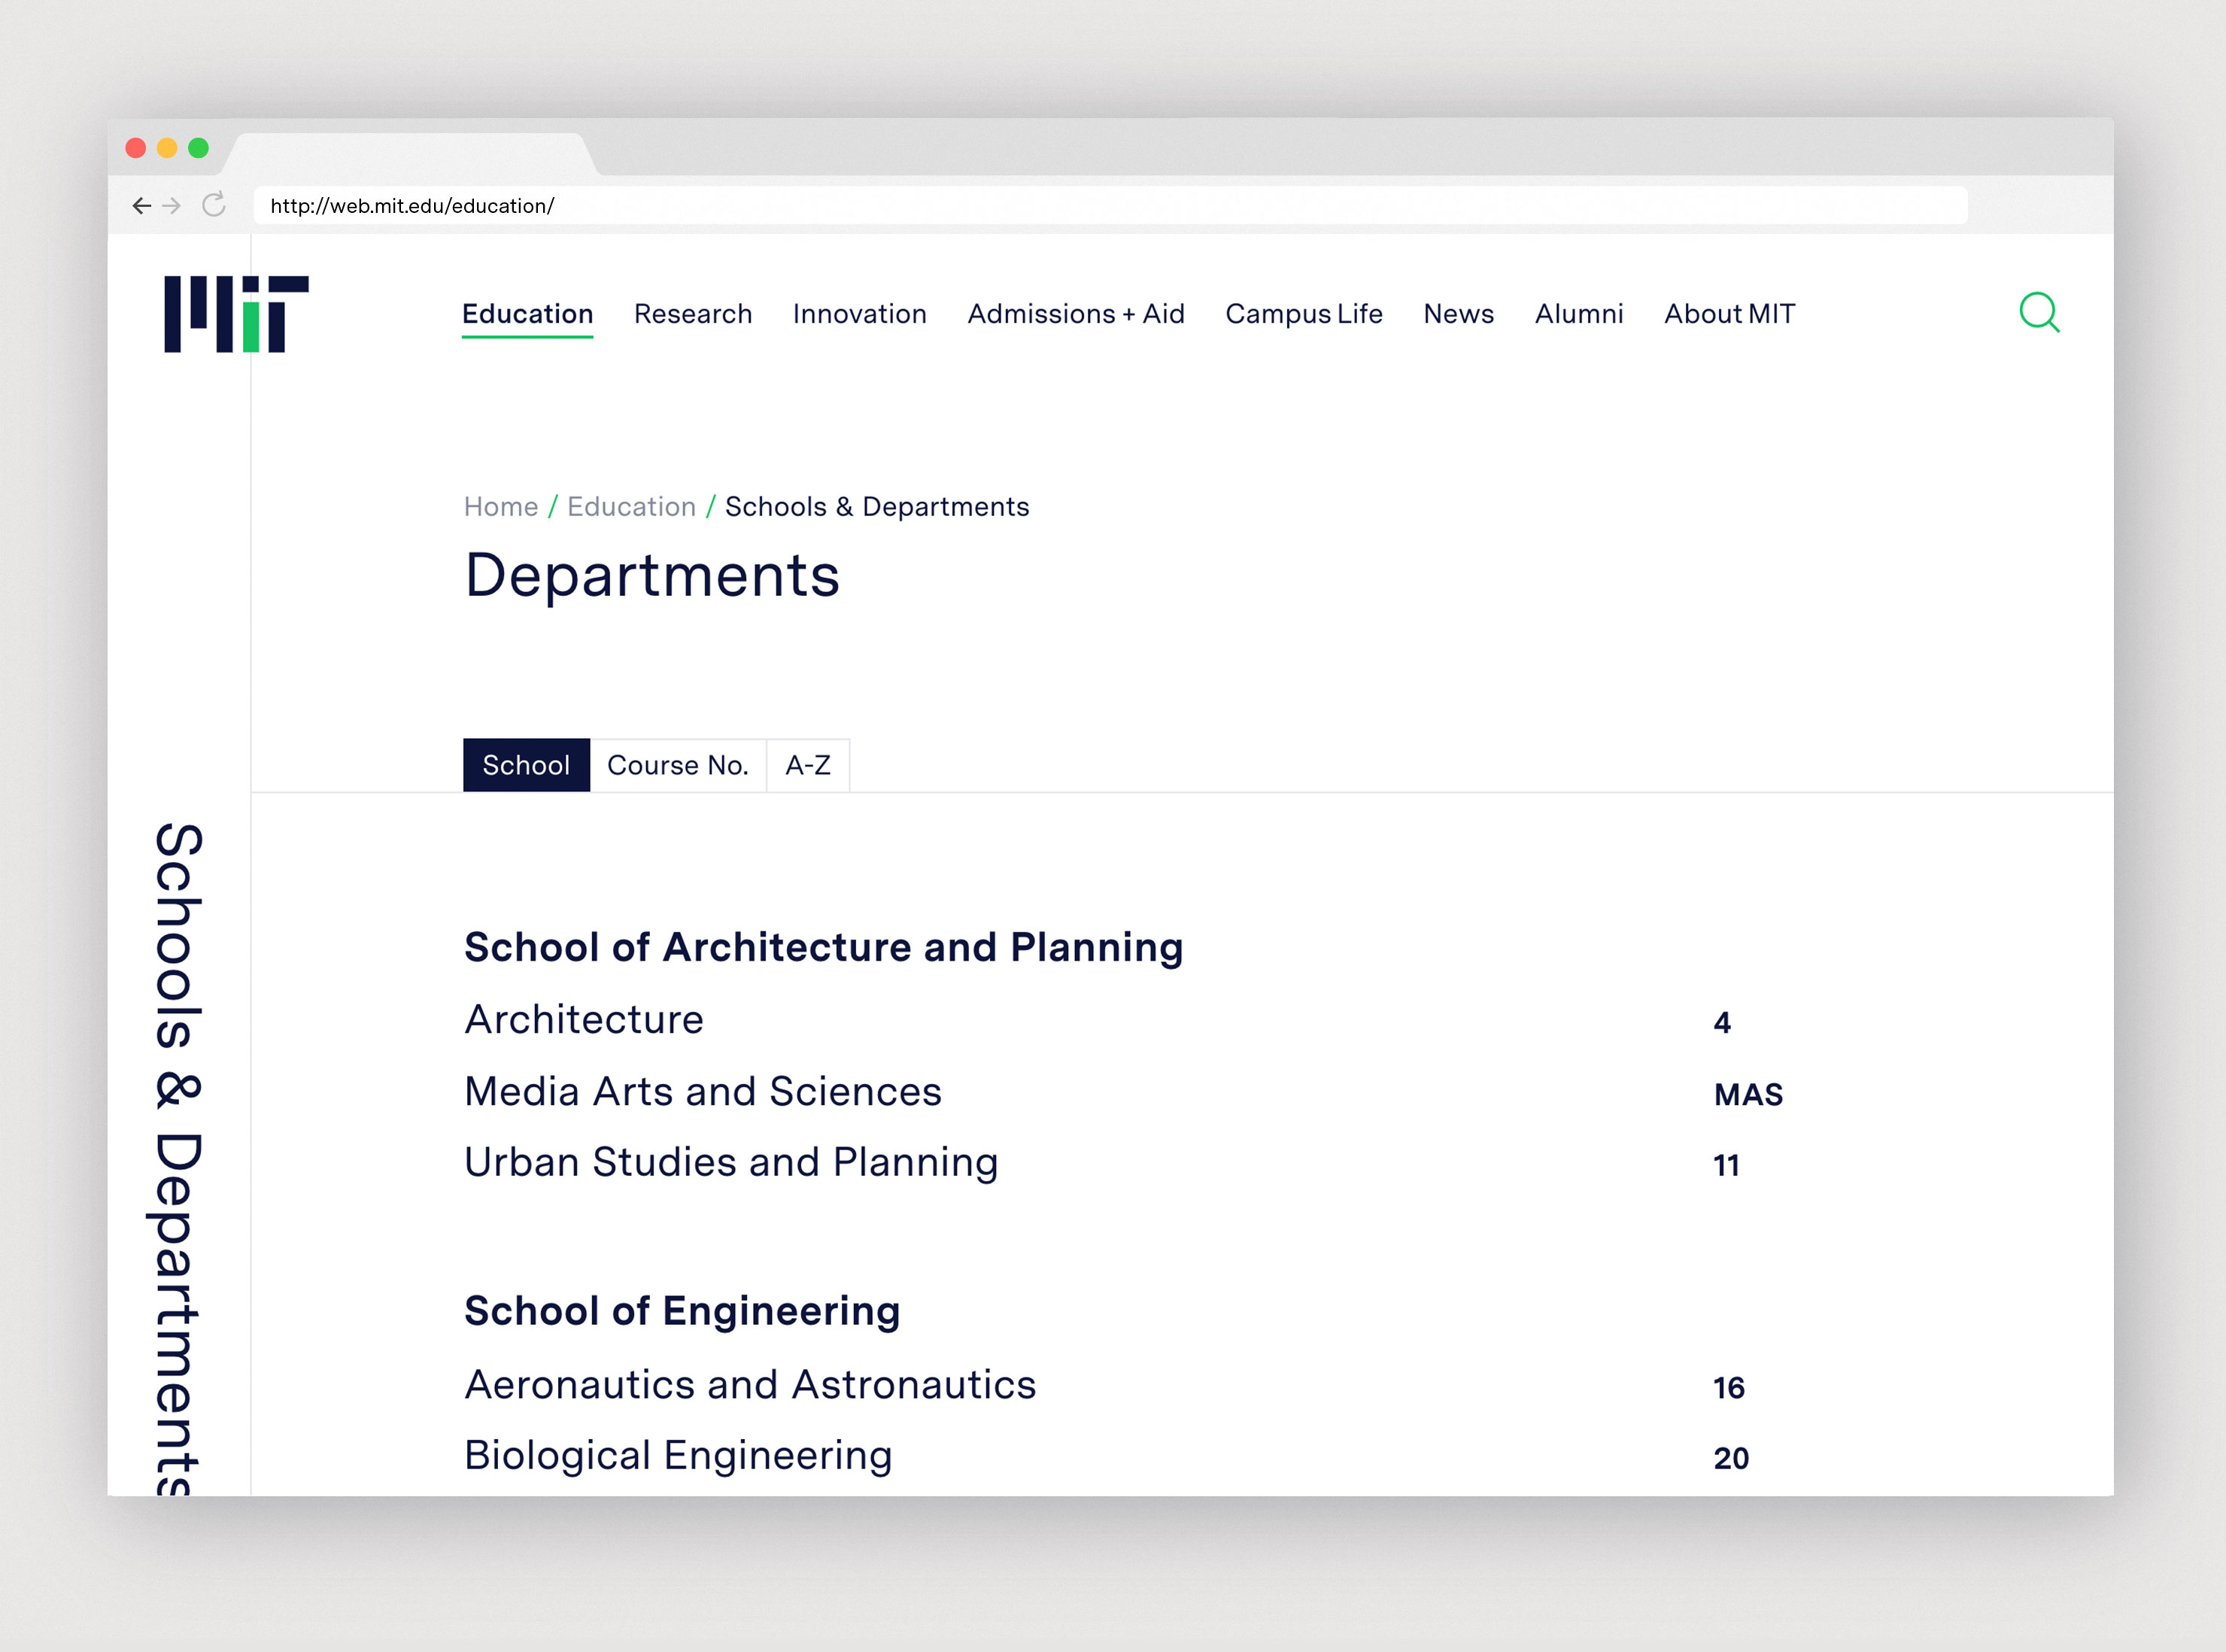Switch to the Course No. tab
2226x1652 pixels.
pyautogui.click(x=677, y=765)
